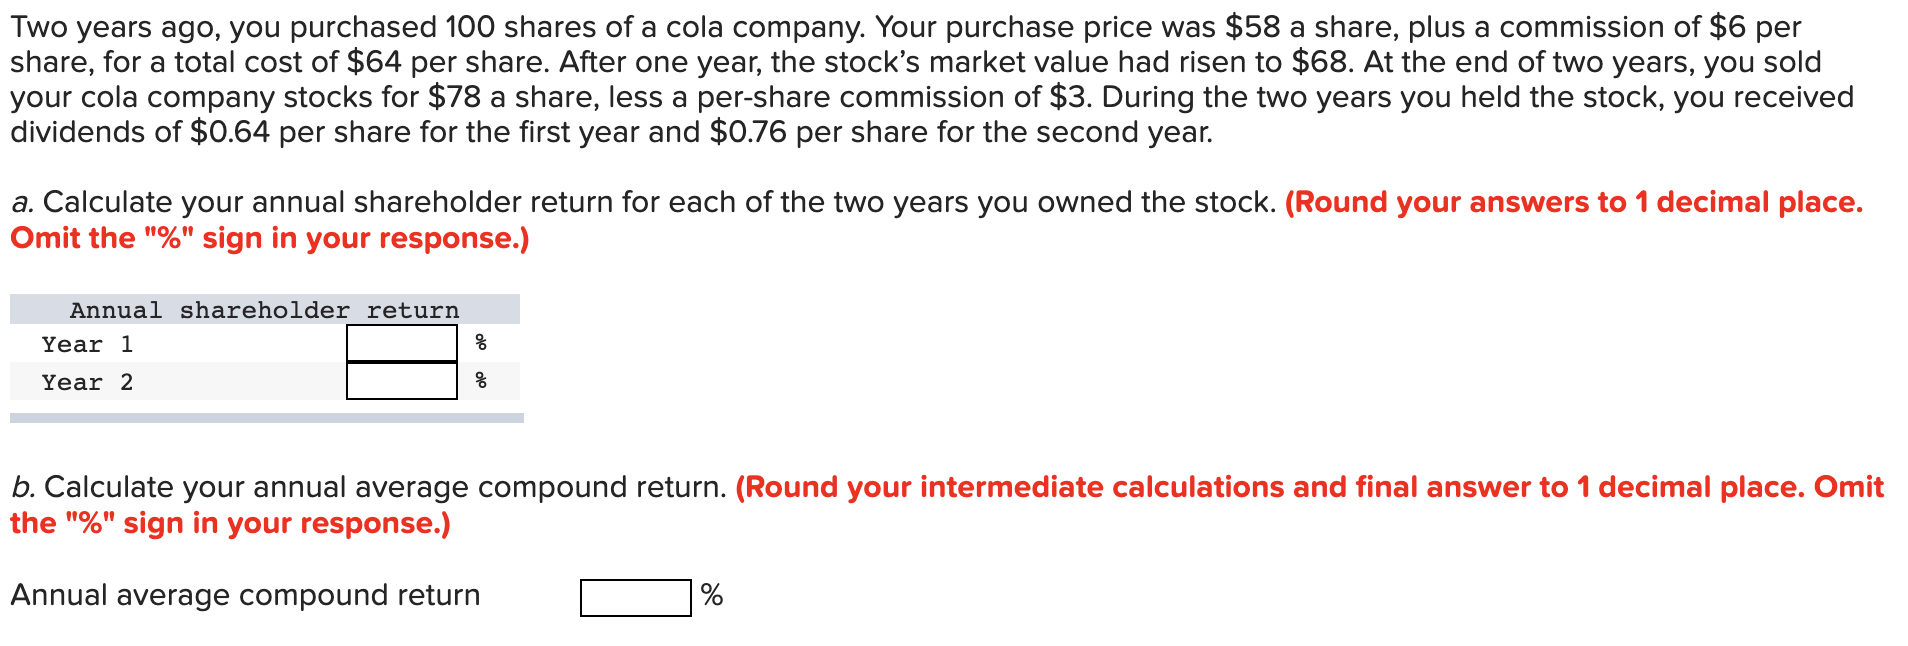Click the Annual average compound return label

coord(243,595)
